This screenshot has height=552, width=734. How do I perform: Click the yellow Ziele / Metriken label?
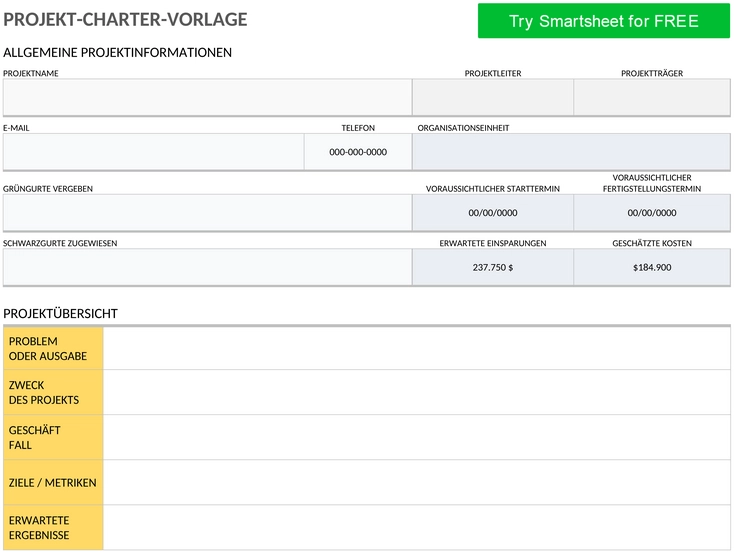click(53, 482)
